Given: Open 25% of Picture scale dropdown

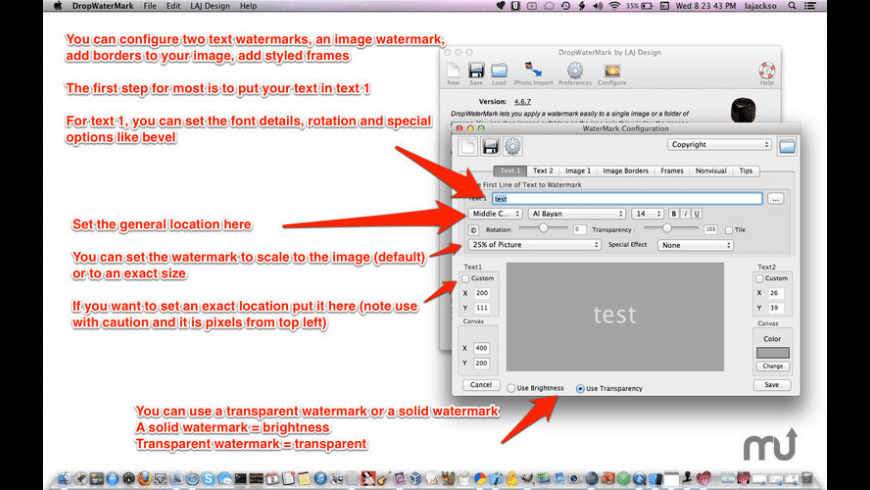Looking at the screenshot, I should click(534, 245).
